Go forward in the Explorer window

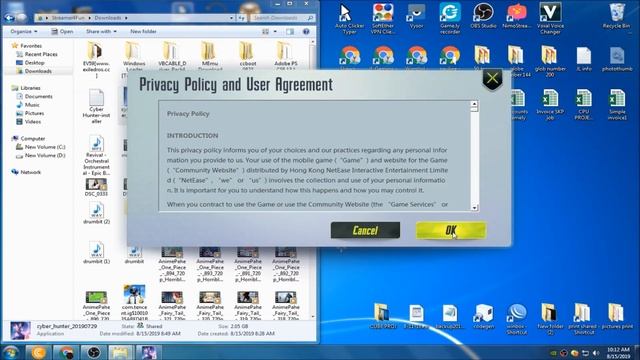[x=21, y=18]
